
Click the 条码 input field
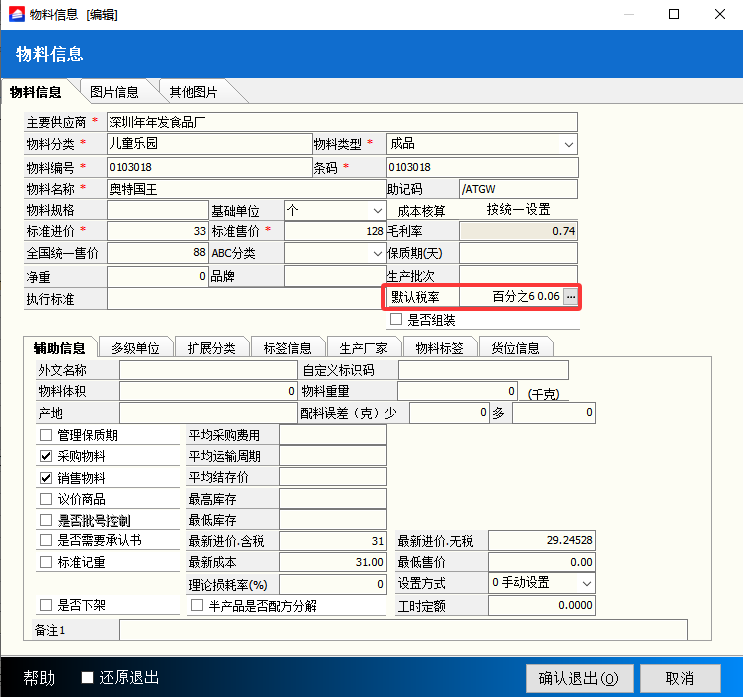pyautogui.click(x=482, y=167)
